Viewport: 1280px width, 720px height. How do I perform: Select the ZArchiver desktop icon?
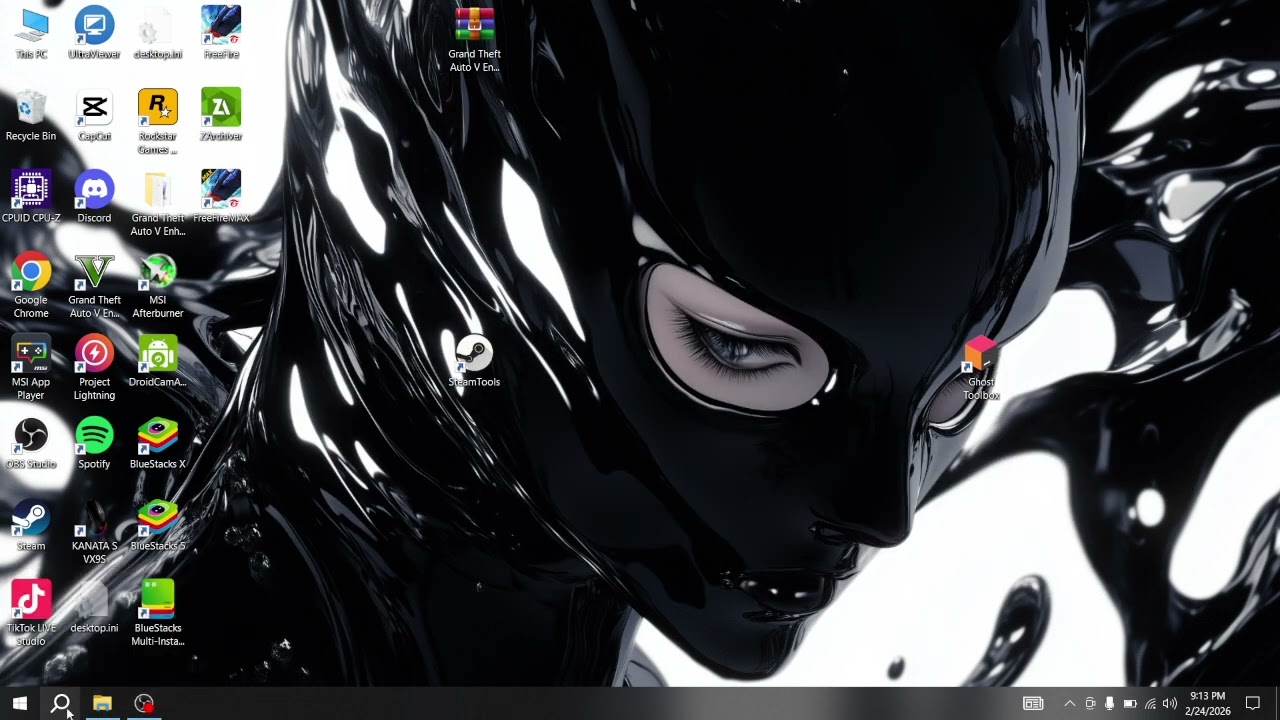221,115
